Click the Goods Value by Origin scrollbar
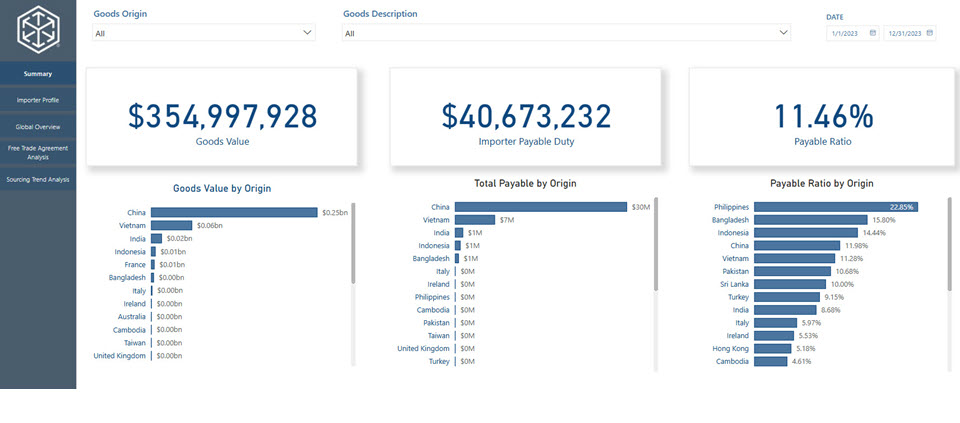Screen dimensions: 960x423 [x=353, y=245]
